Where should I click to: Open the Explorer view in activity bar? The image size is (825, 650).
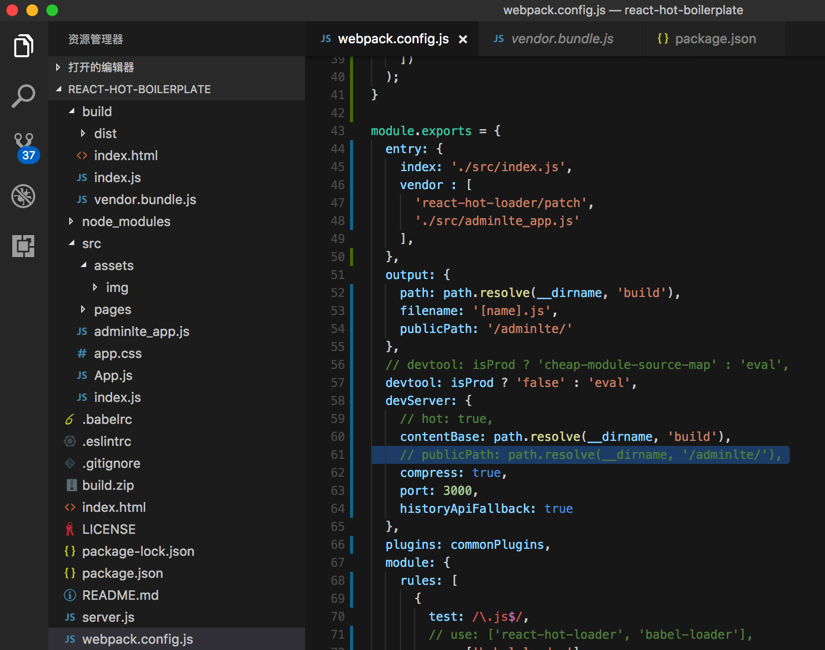(23, 46)
